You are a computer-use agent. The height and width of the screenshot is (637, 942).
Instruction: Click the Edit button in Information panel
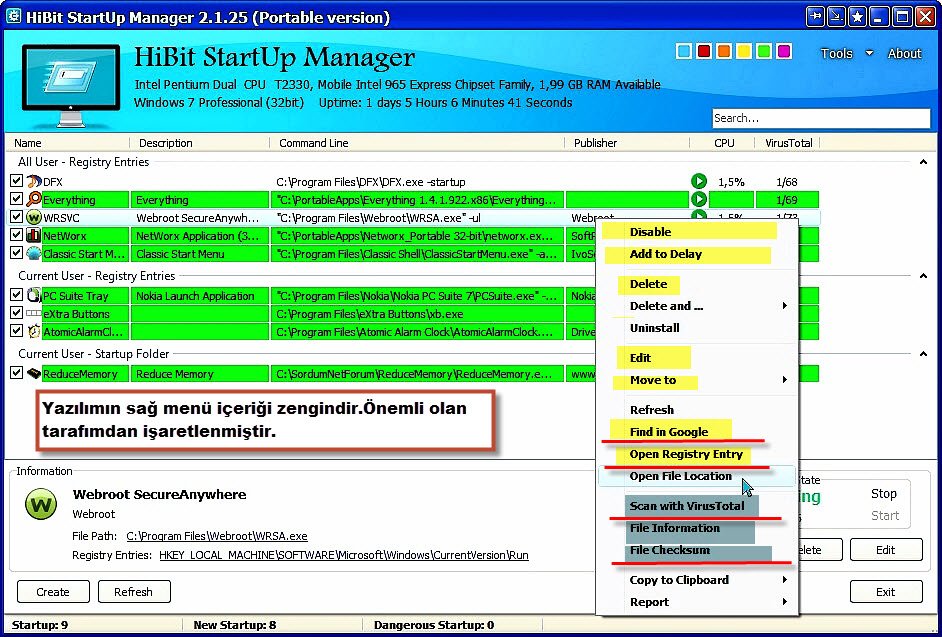tap(886, 550)
